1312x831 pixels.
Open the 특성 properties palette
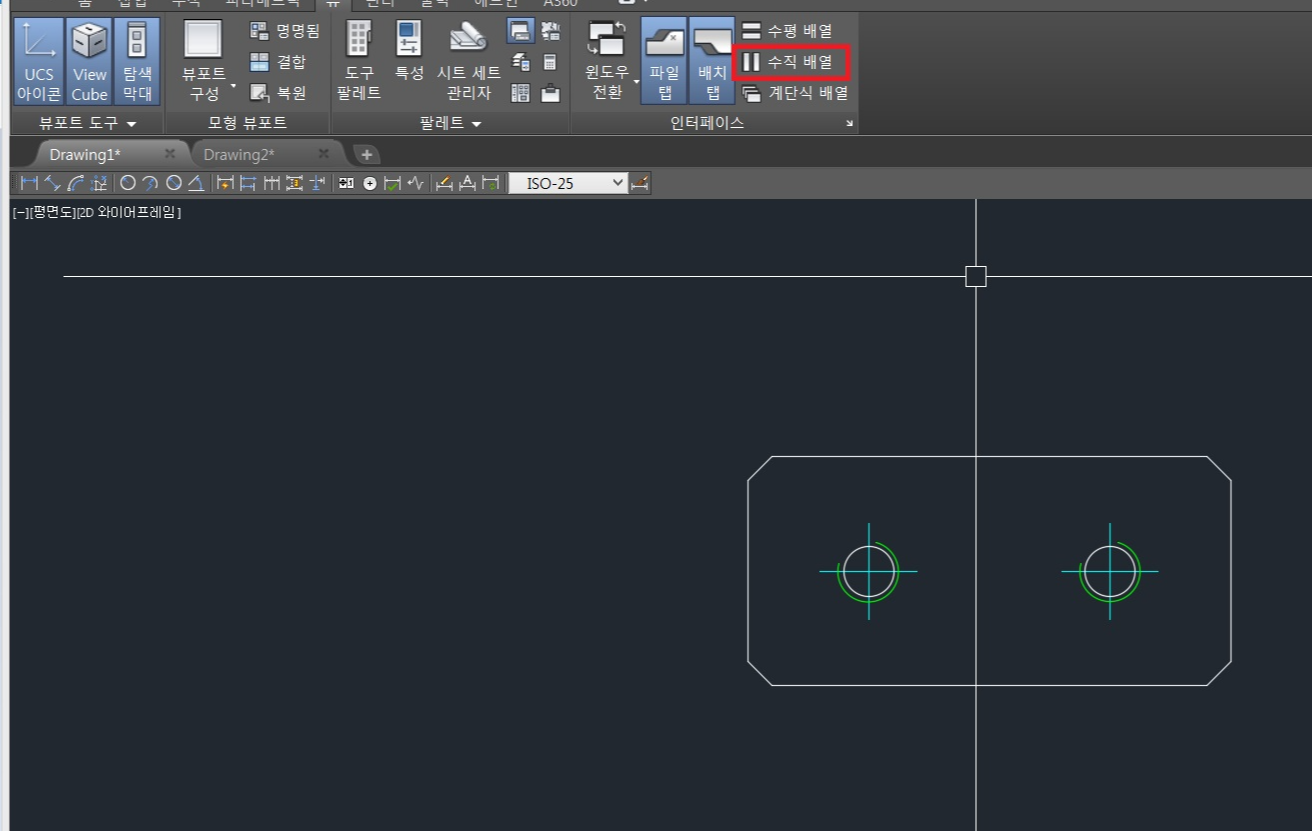click(x=409, y=61)
